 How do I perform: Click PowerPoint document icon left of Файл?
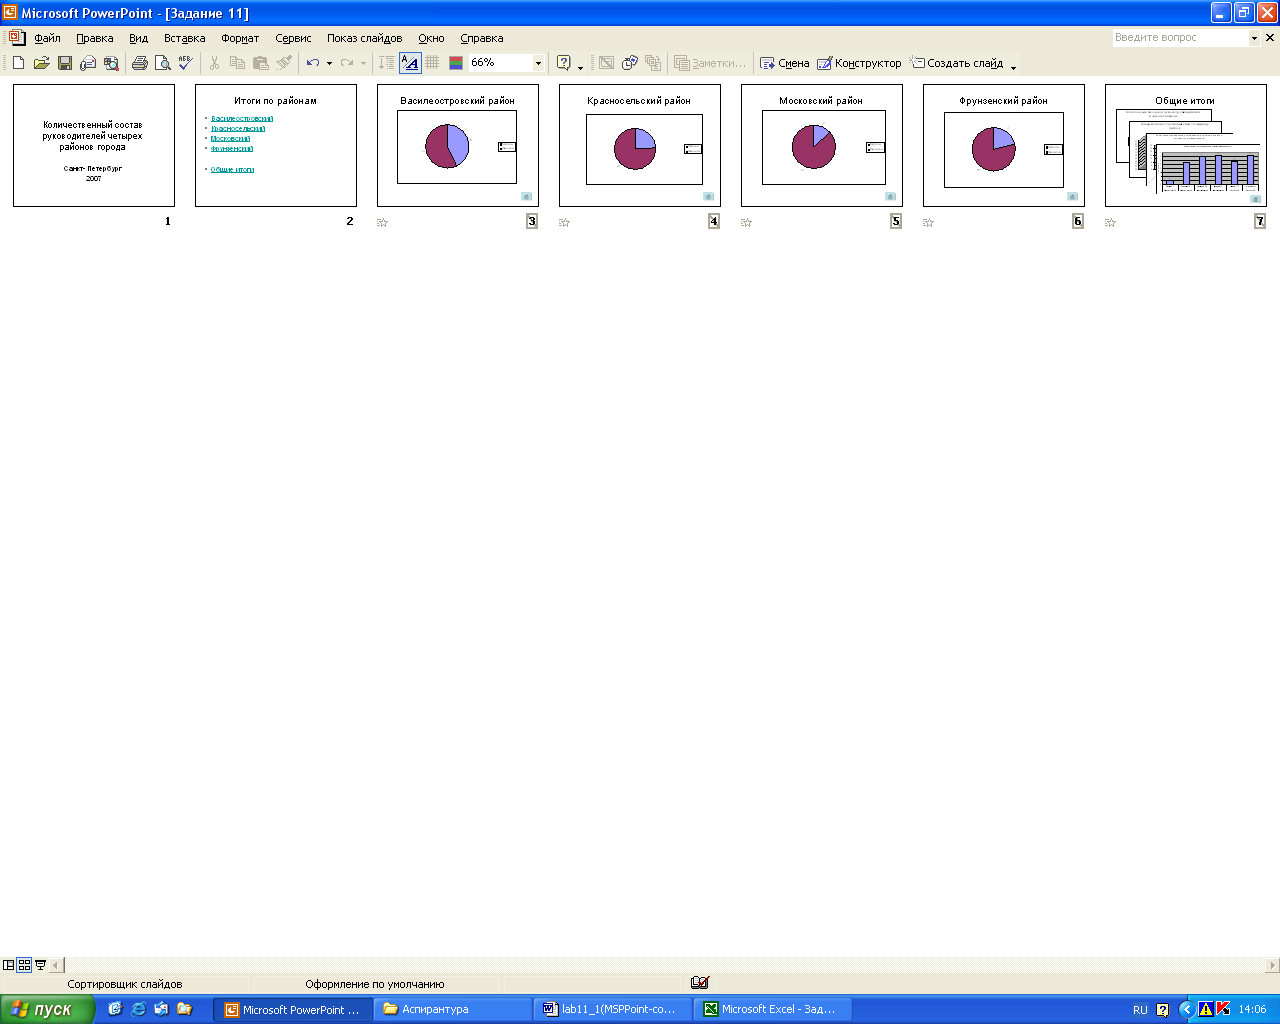coord(16,37)
